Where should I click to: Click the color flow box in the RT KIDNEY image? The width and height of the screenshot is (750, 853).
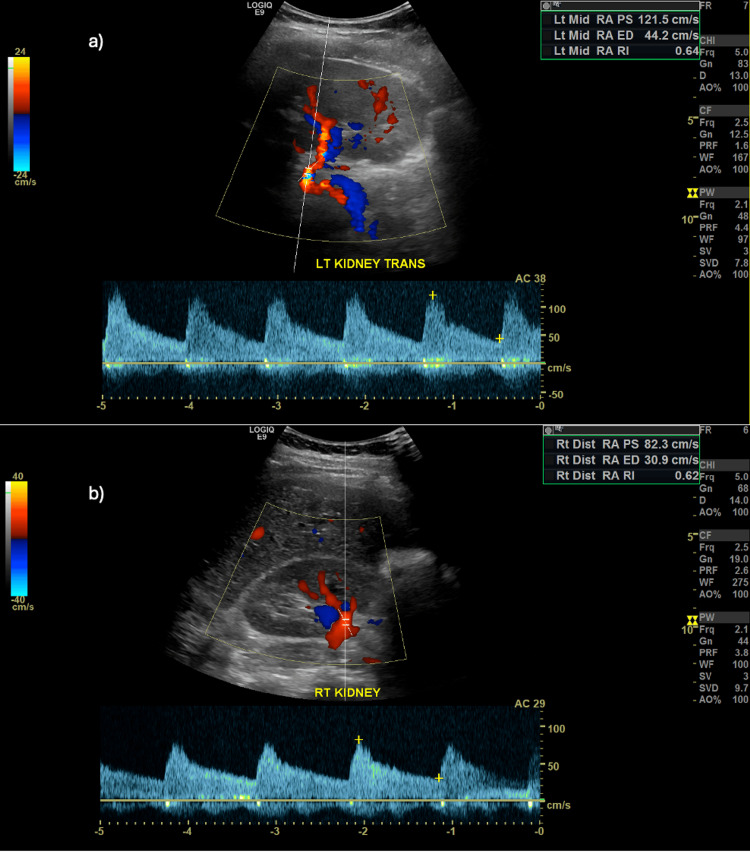[306, 582]
